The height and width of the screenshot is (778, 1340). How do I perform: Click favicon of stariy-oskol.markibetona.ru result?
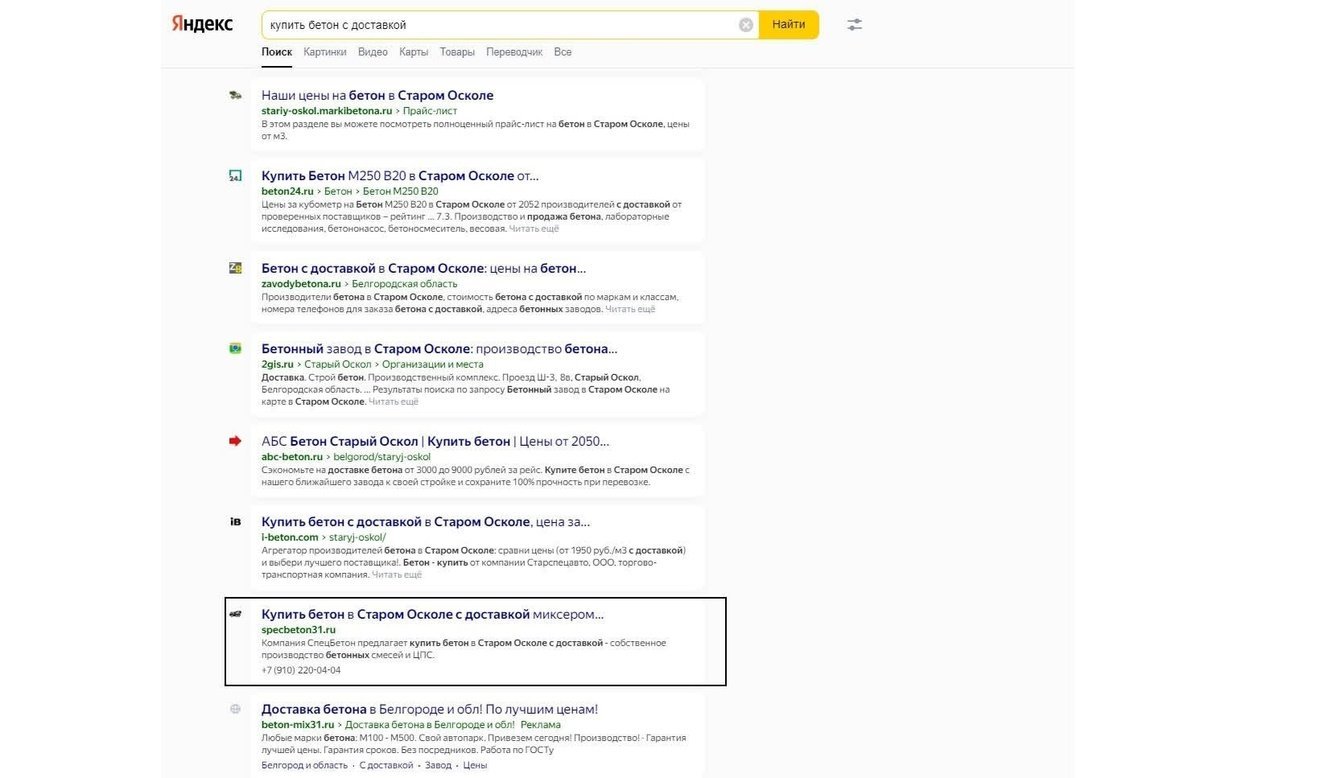(235, 96)
